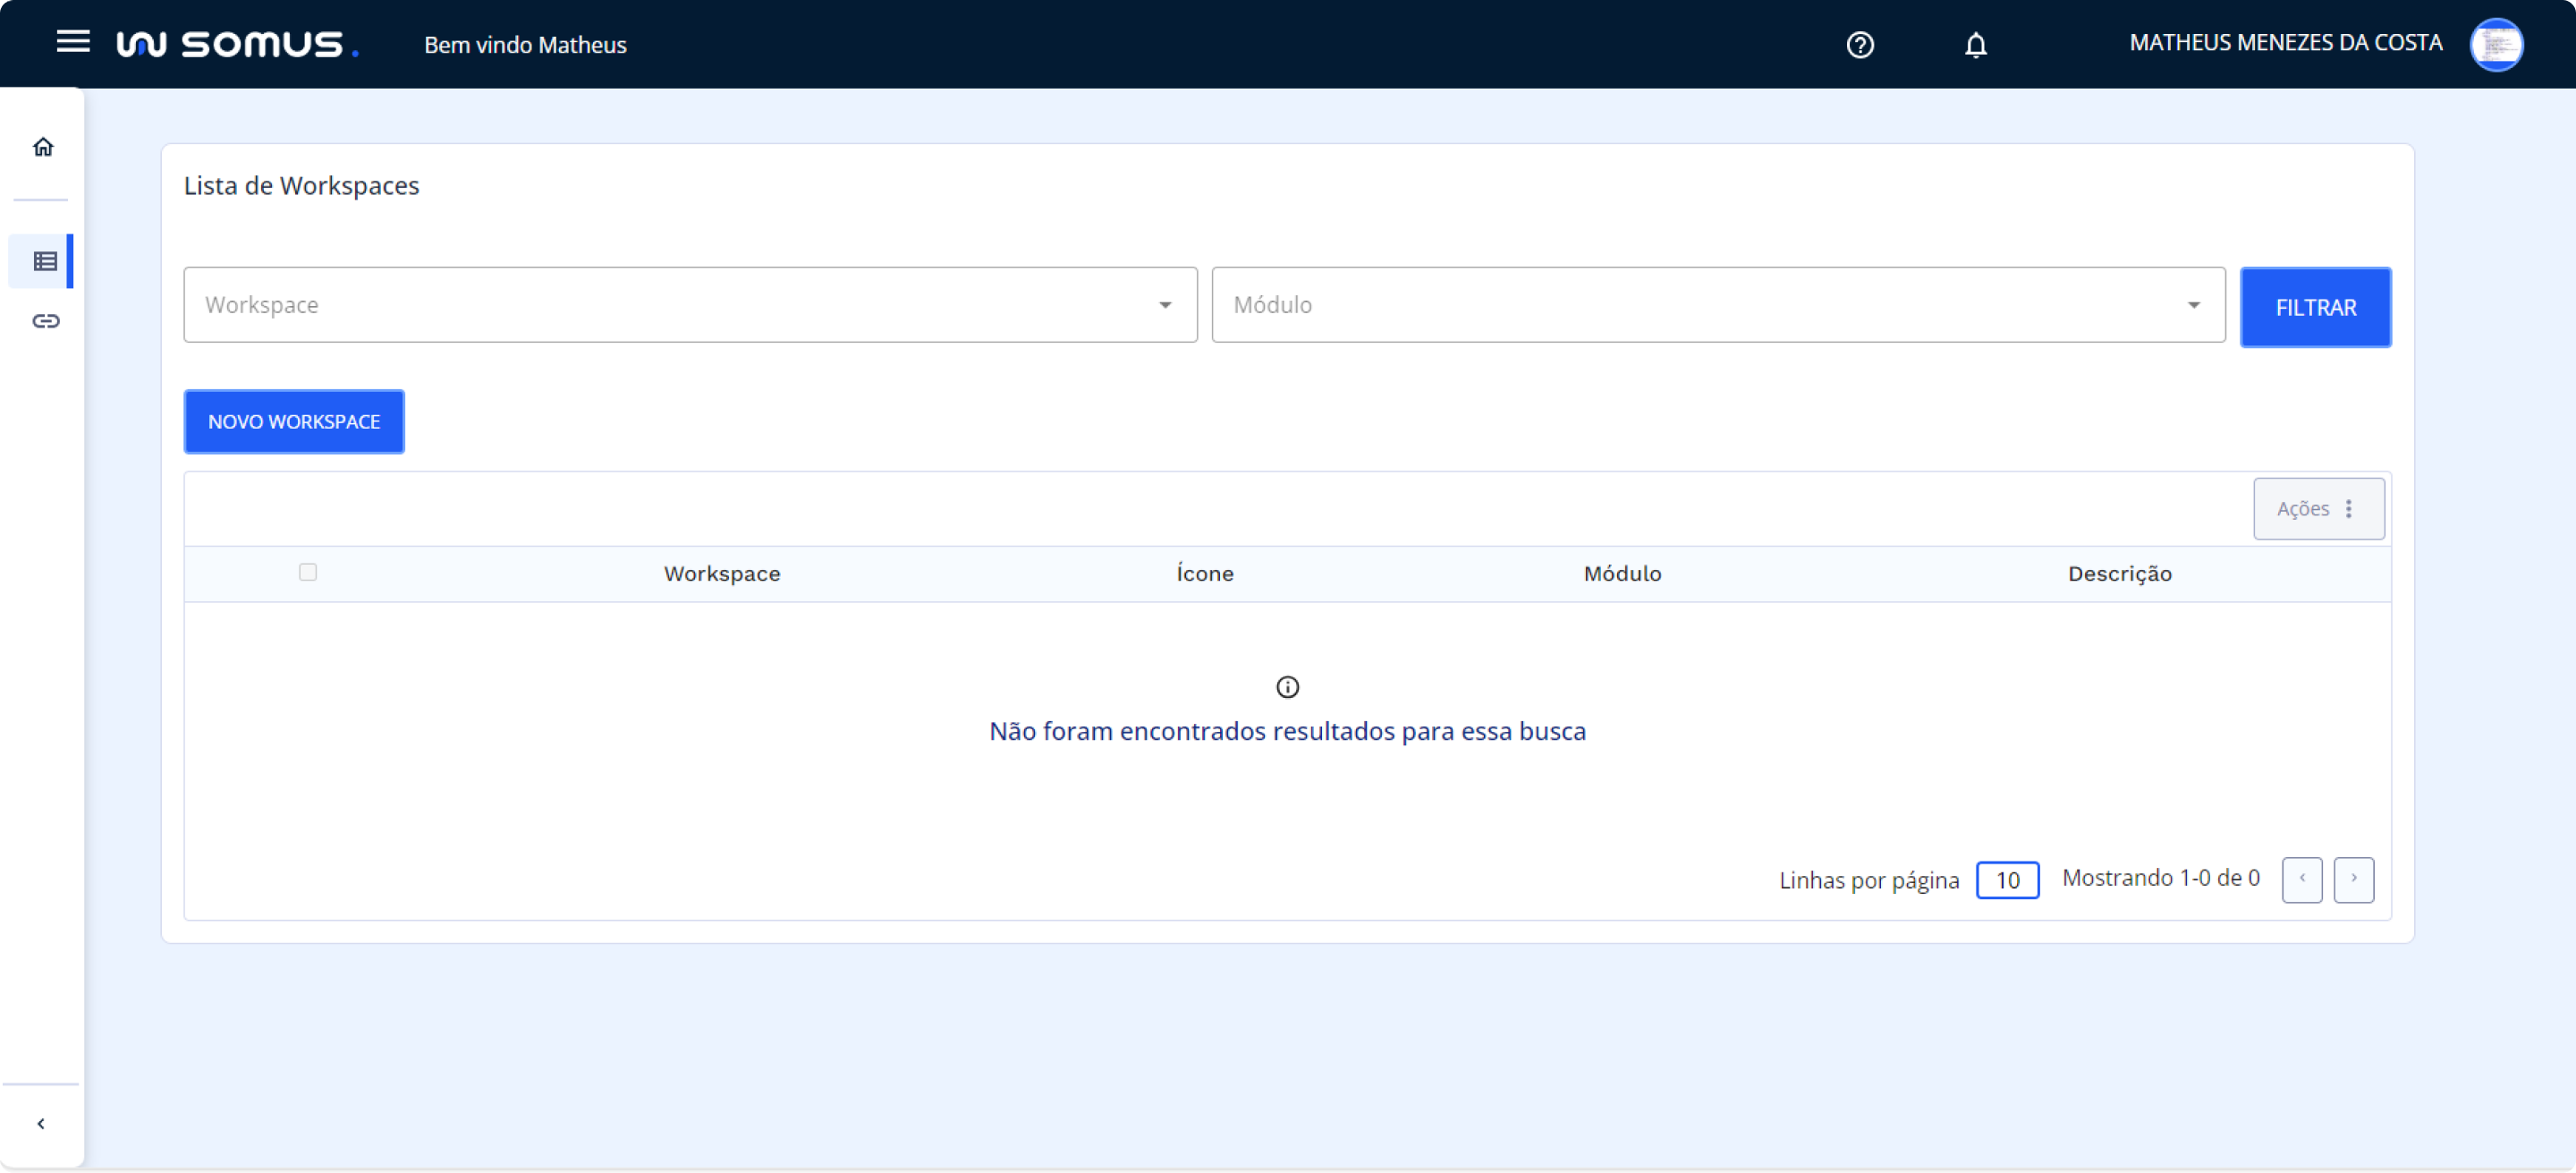Open the link sidebar icon

[x=45, y=321]
